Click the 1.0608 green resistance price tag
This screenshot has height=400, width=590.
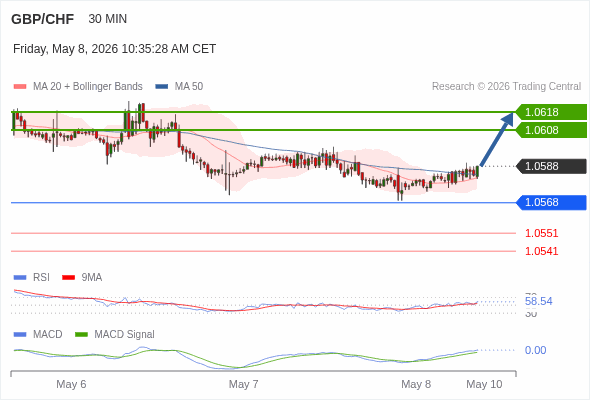coord(551,130)
